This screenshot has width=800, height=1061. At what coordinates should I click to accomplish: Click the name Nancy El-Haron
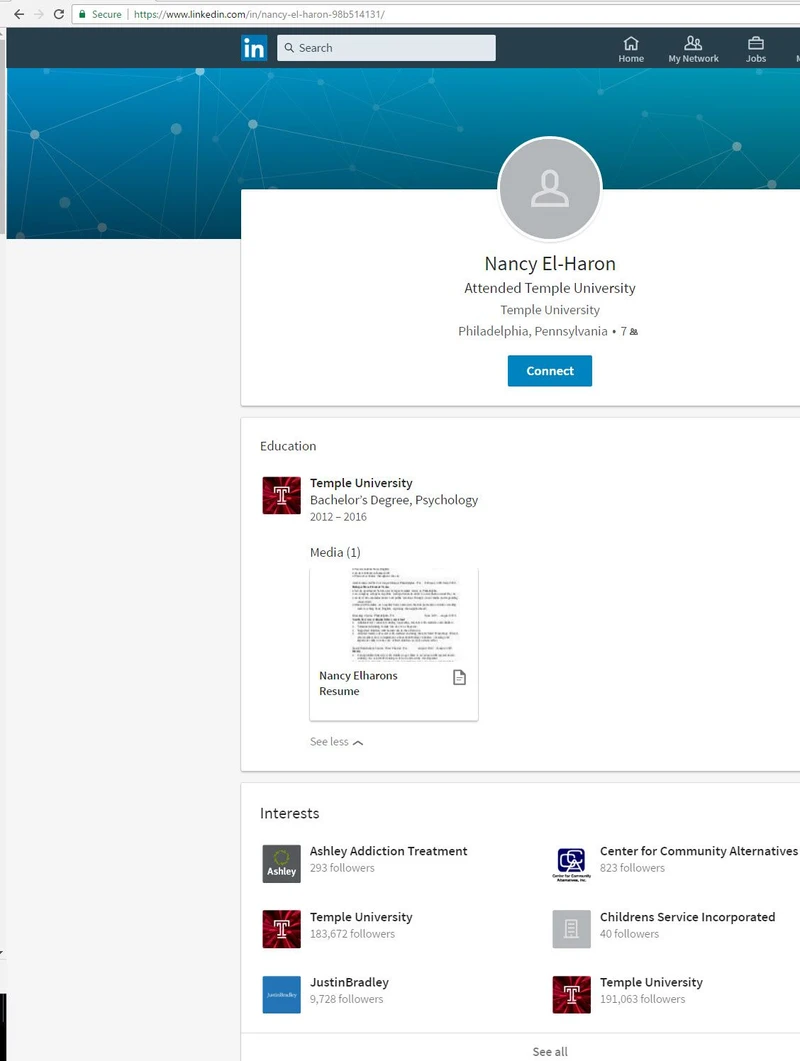[550, 264]
